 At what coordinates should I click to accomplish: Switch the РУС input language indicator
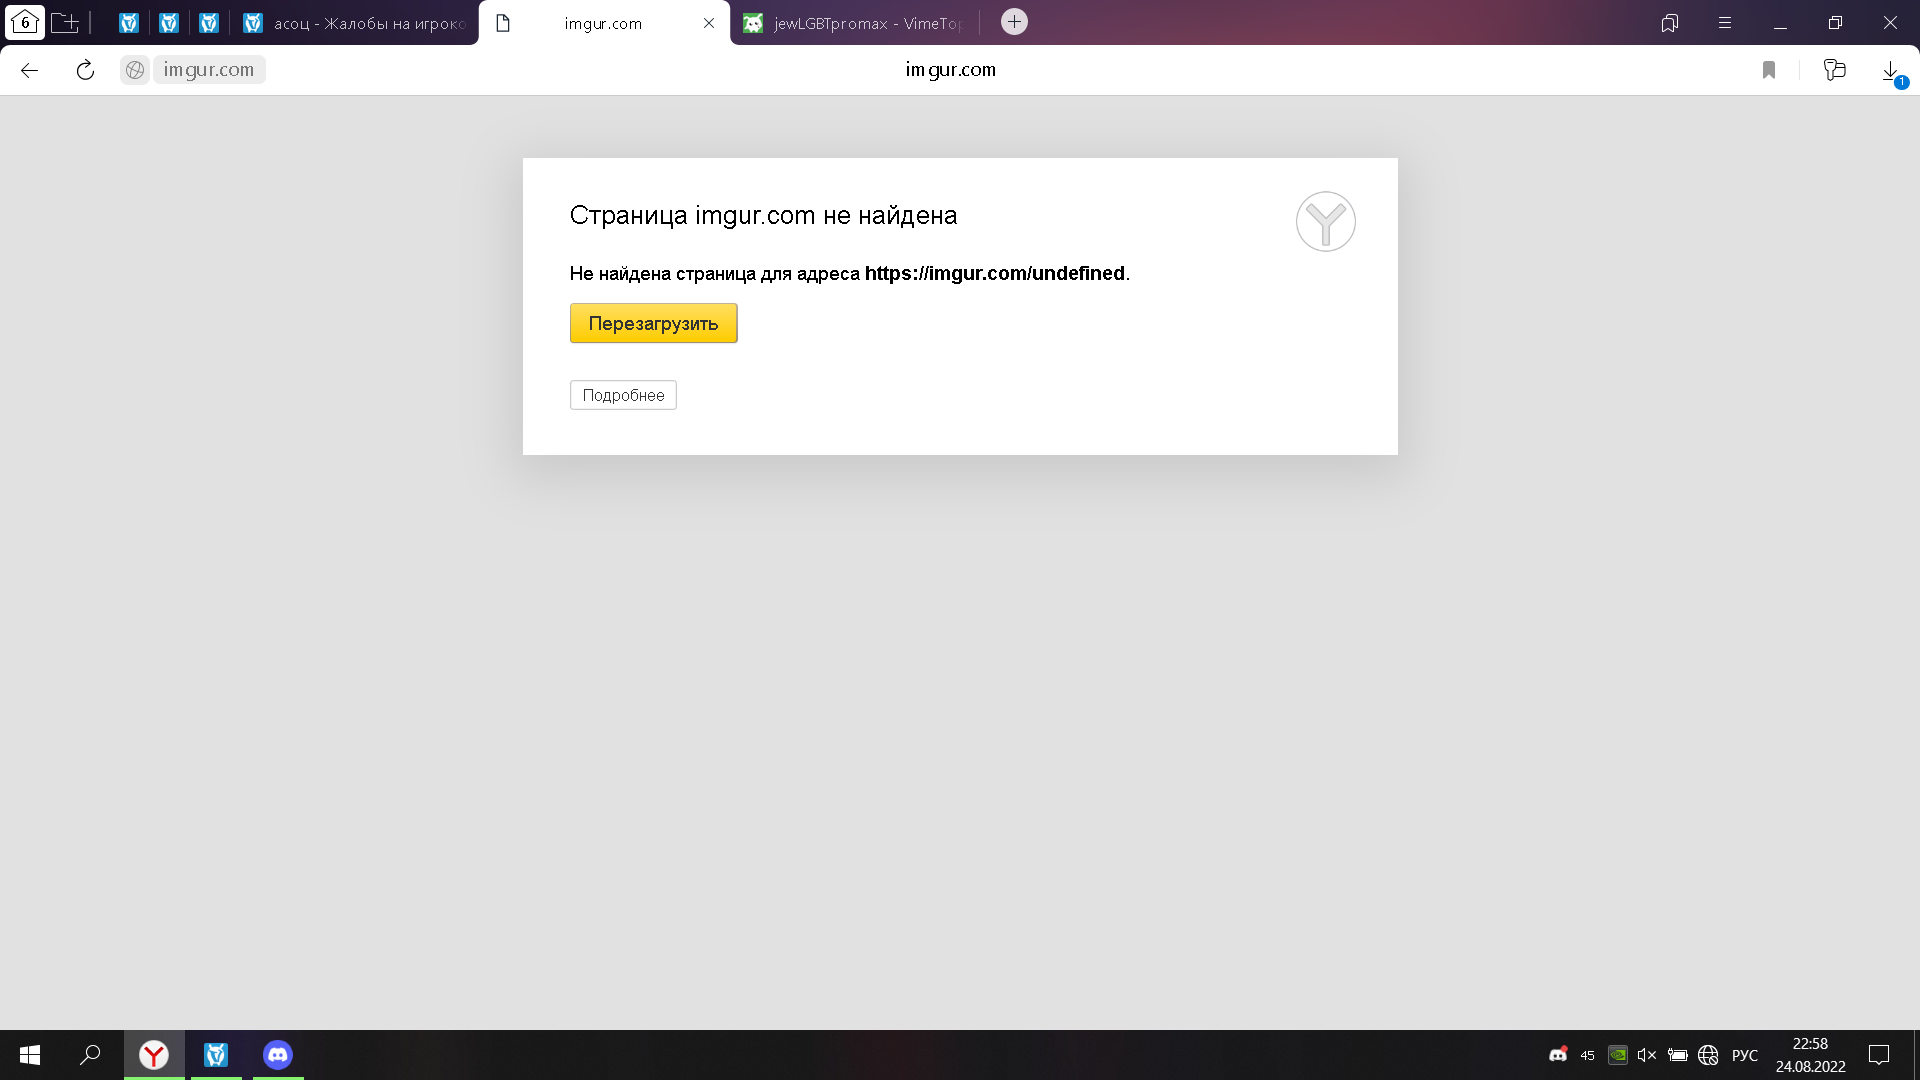pyautogui.click(x=1745, y=1055)
